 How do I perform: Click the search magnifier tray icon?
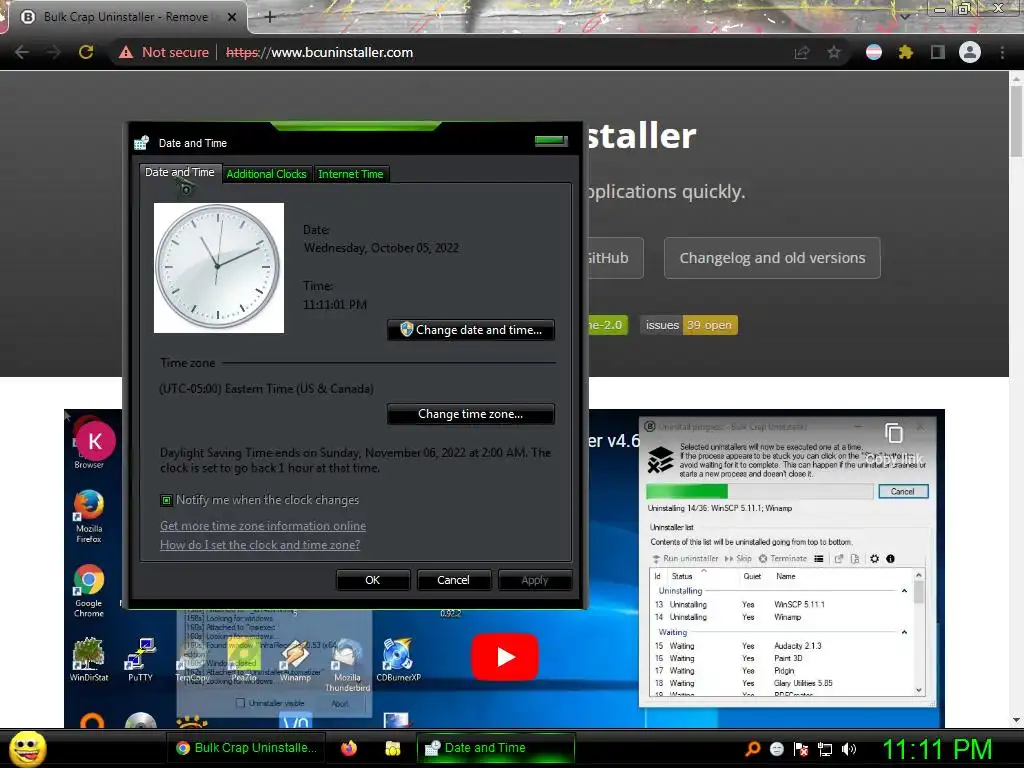pos(753,749)
